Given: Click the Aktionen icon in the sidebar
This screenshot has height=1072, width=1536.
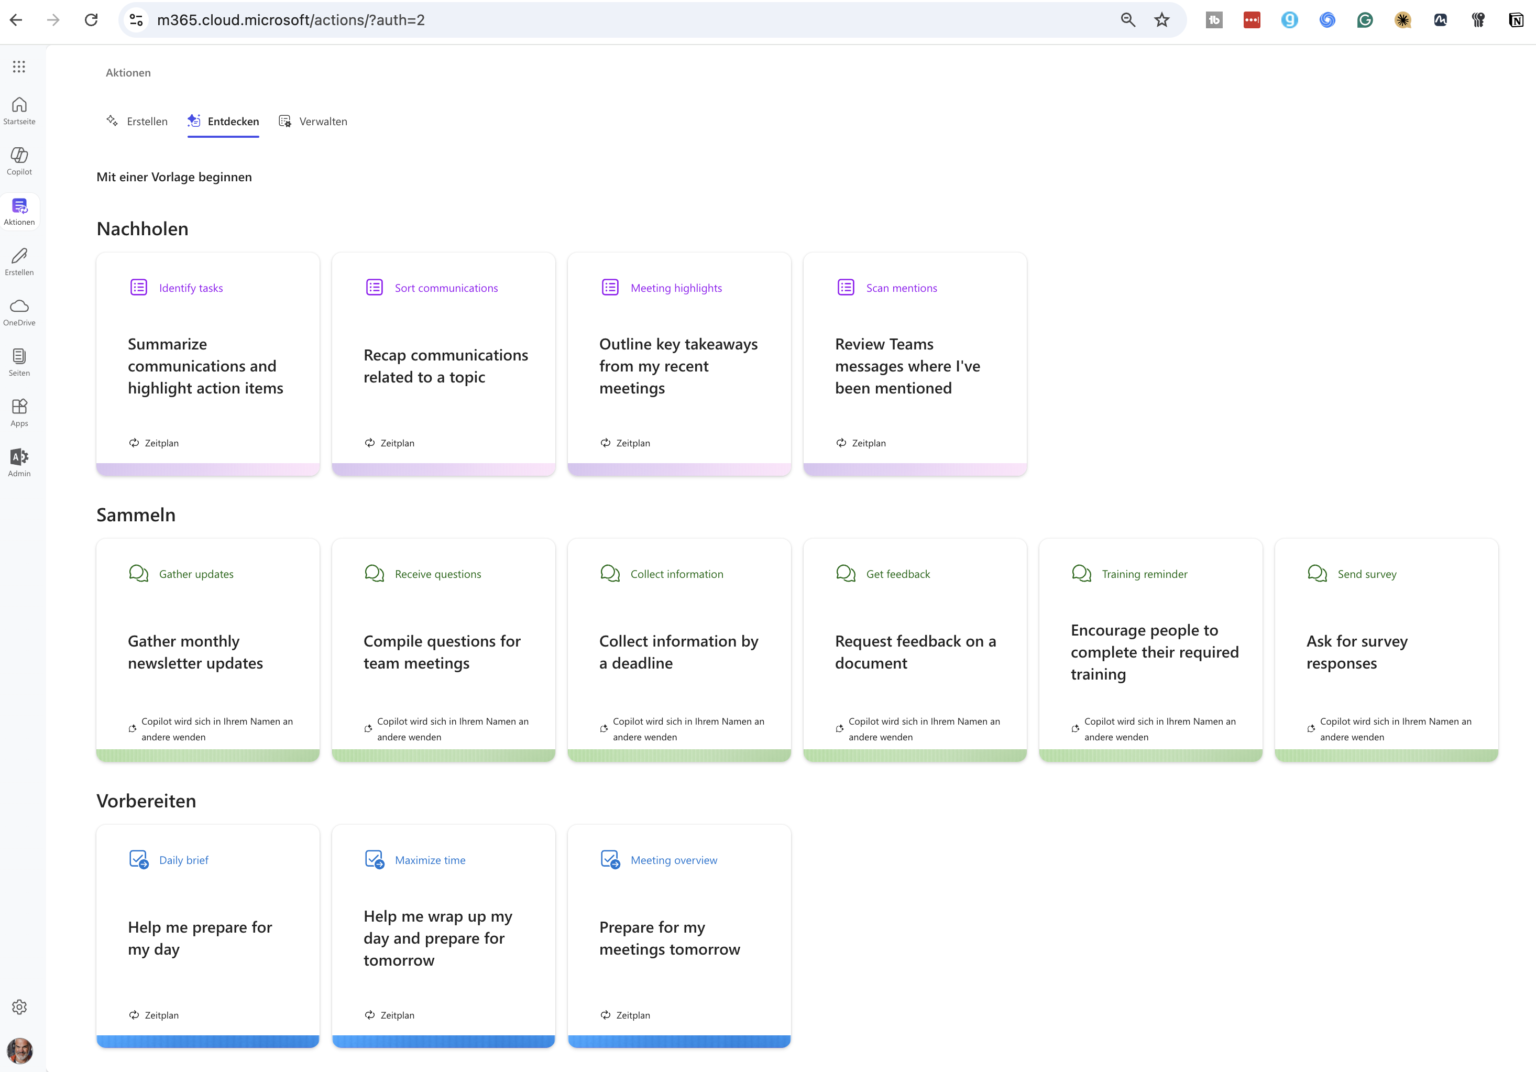Looking at the screenshot, I should click(19, 210).
